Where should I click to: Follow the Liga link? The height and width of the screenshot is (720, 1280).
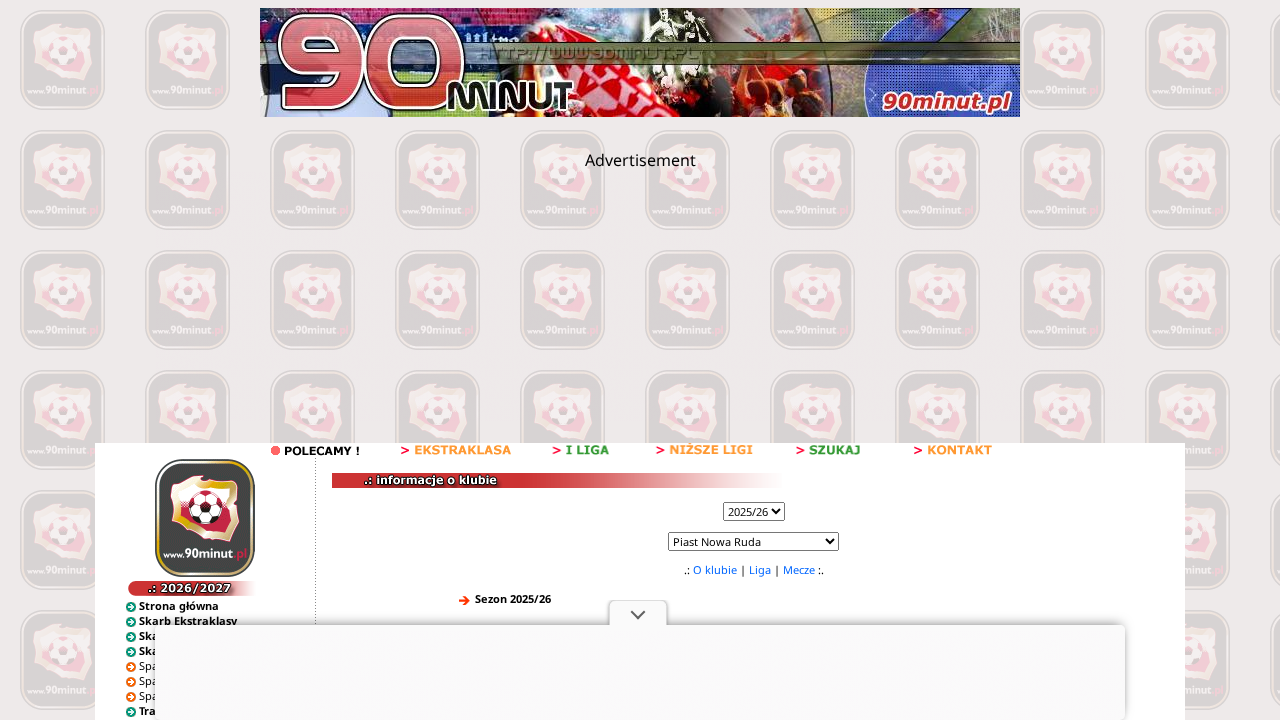pos(760,570)
